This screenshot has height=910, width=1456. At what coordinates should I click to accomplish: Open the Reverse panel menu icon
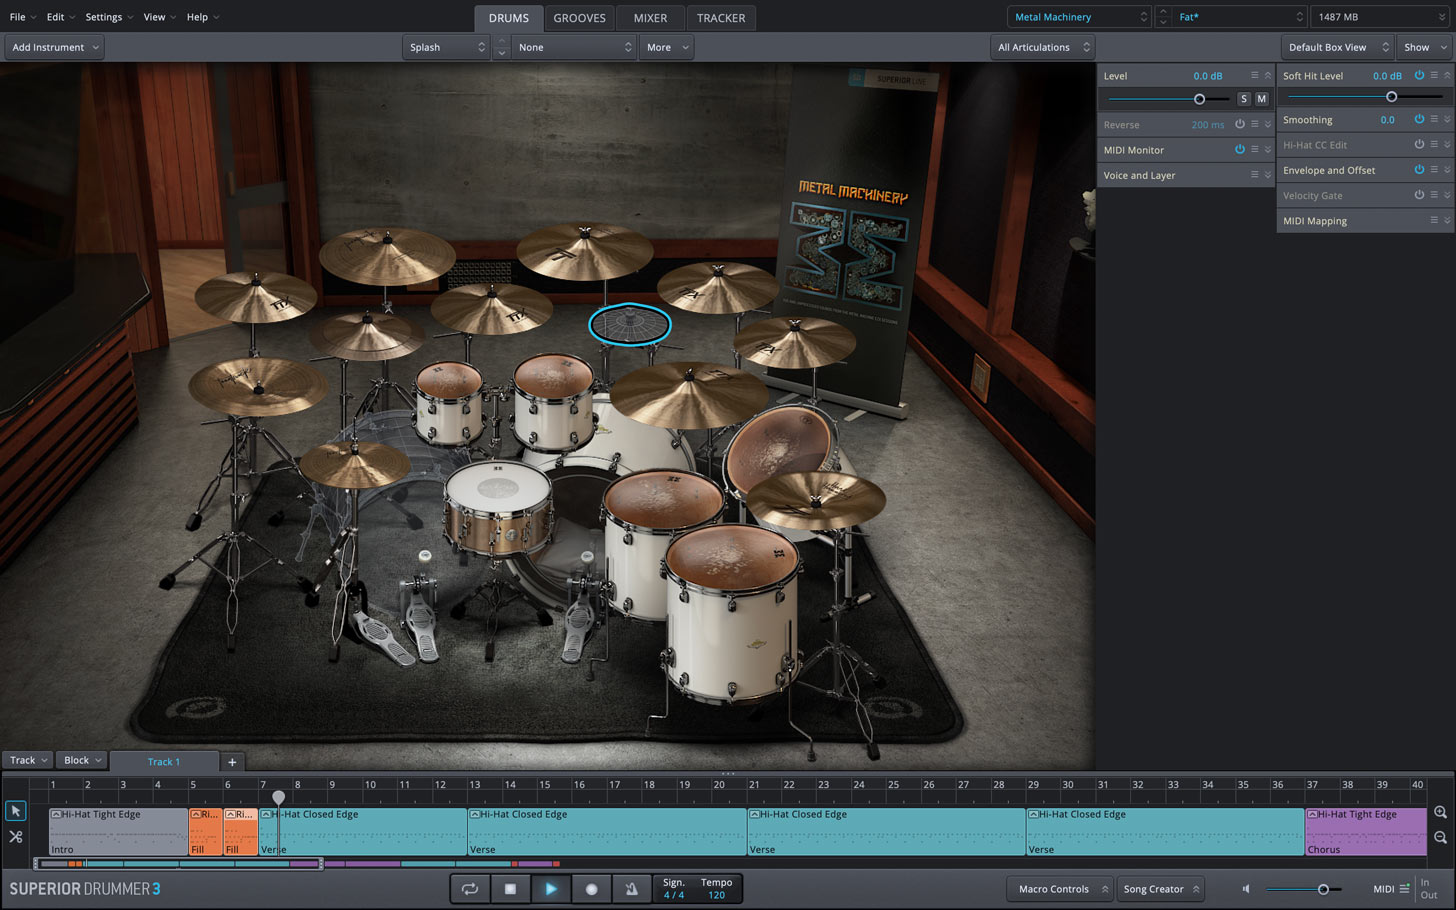[1254, 125]
